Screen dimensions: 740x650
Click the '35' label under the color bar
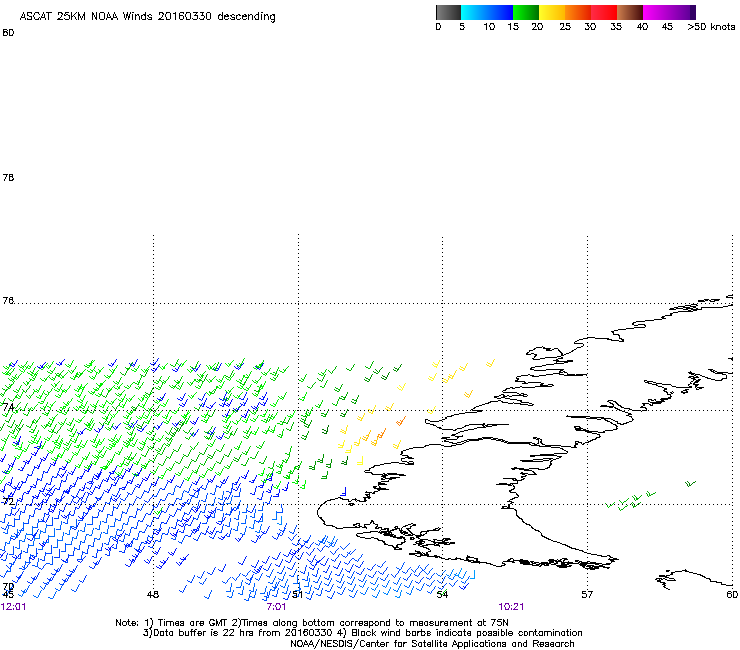click(616, 27)
